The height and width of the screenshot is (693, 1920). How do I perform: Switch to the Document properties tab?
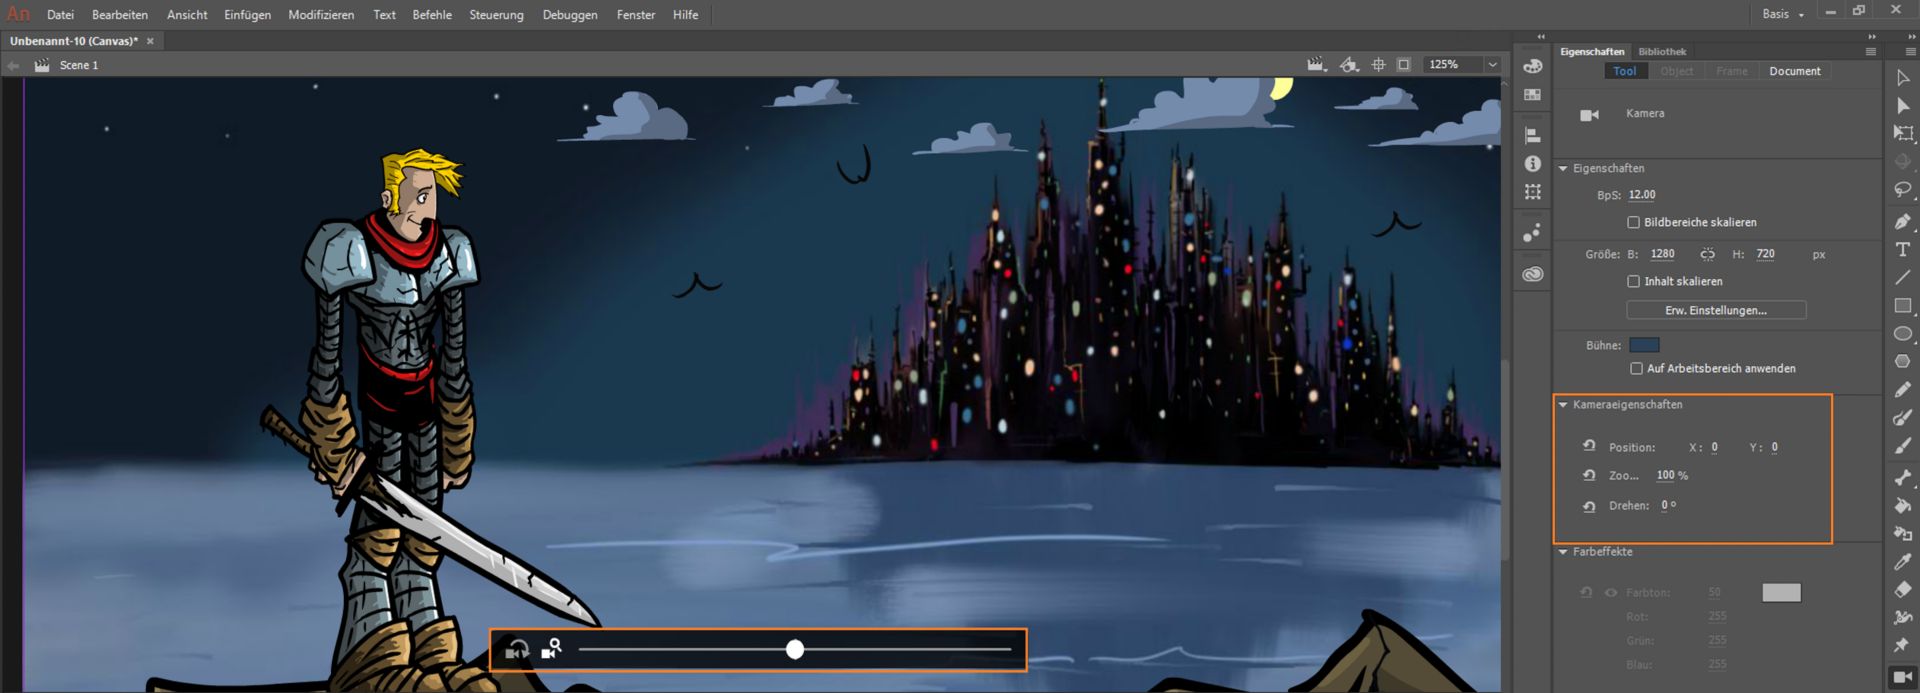coord(1795,71)
